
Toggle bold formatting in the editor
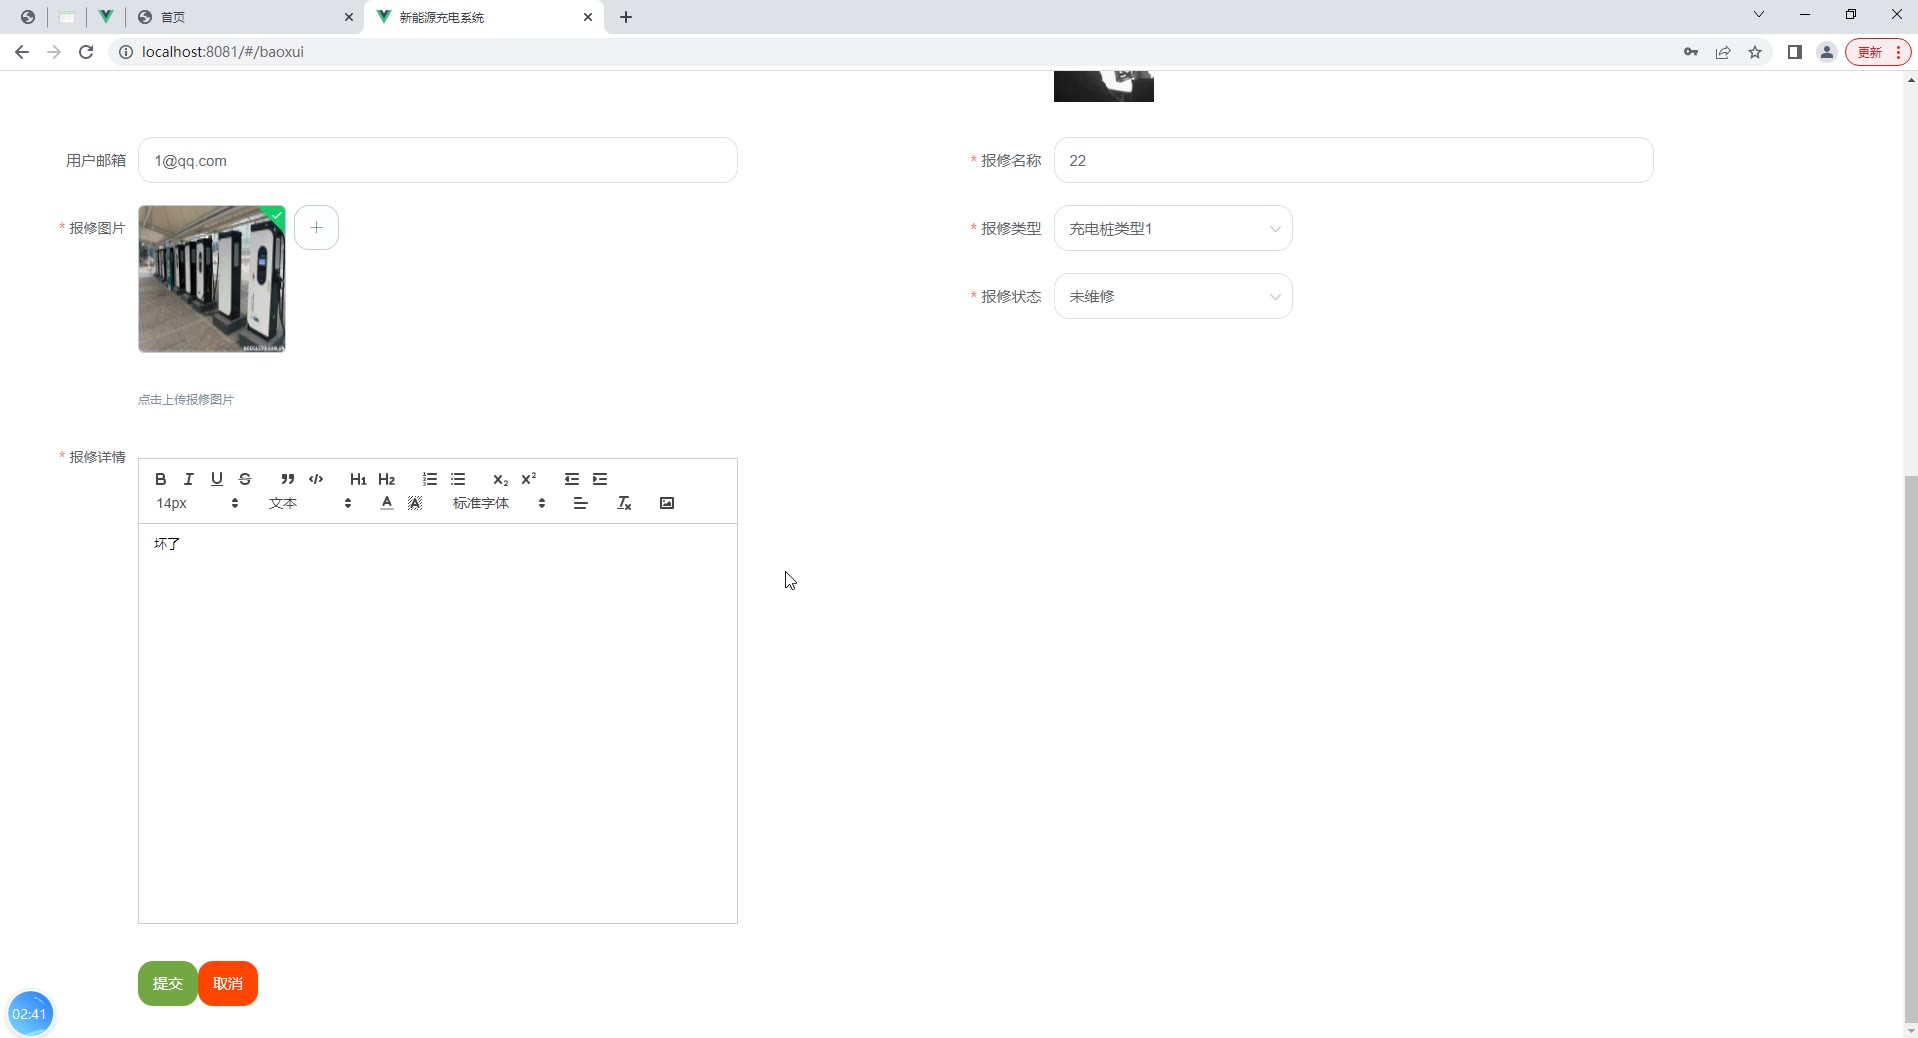tap(160, 479)
